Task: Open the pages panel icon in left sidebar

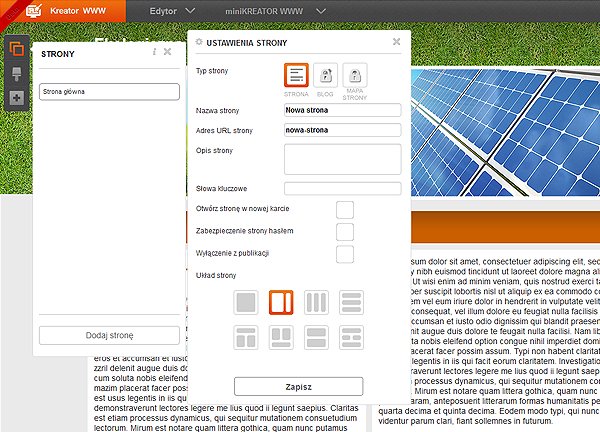Action: pos(16,49)
